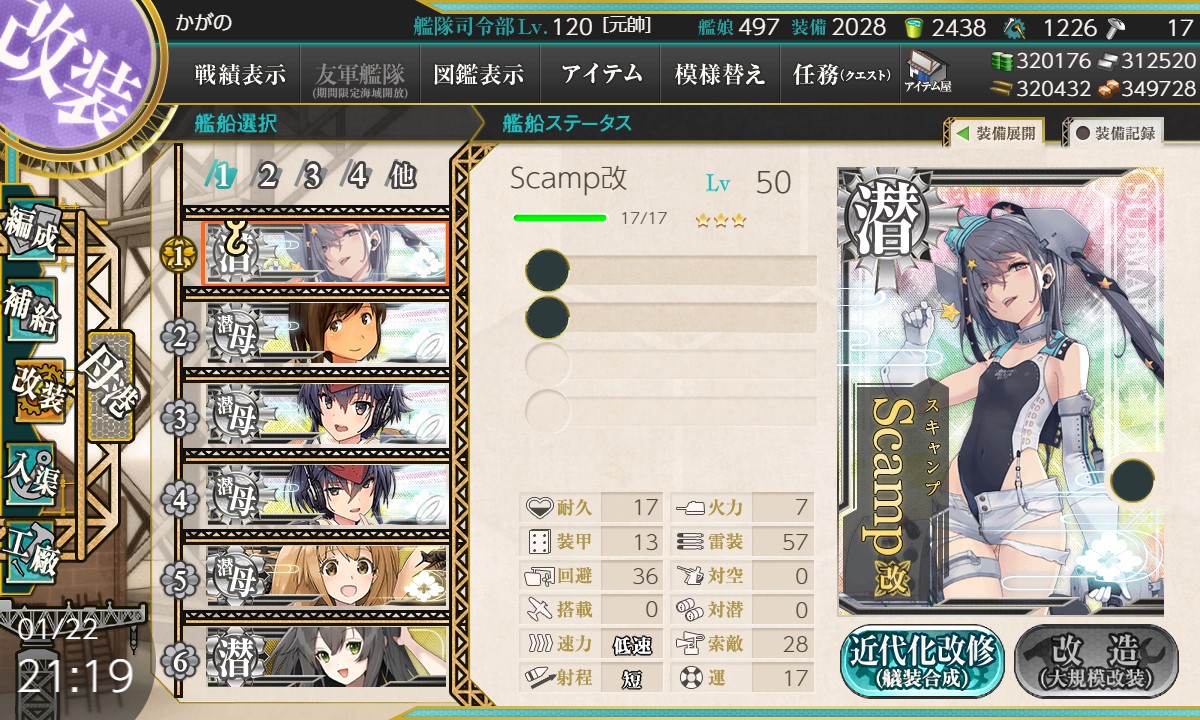Click the 近代化改修 modernization button
1200x720 pixels.
922,661
